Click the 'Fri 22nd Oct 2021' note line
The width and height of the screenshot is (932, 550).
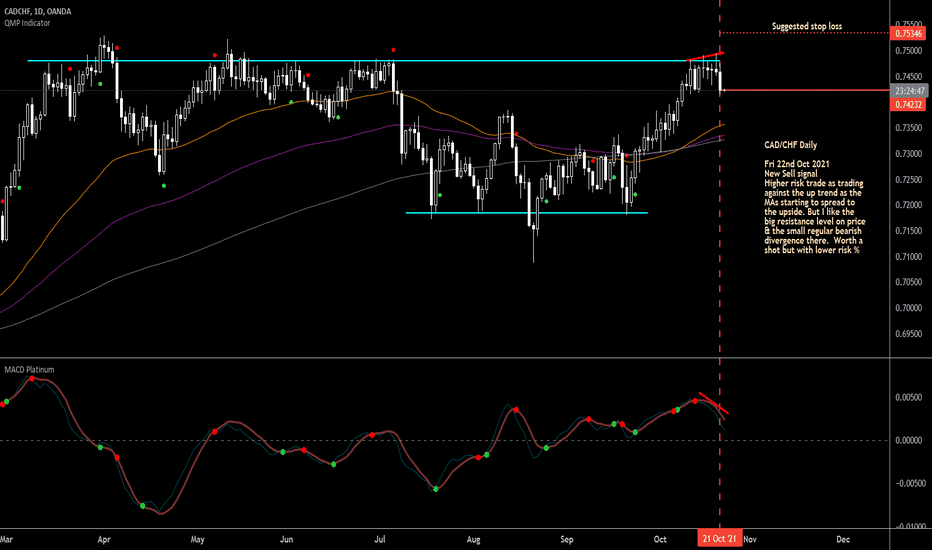pyautogui.click(x=796, y=164)
